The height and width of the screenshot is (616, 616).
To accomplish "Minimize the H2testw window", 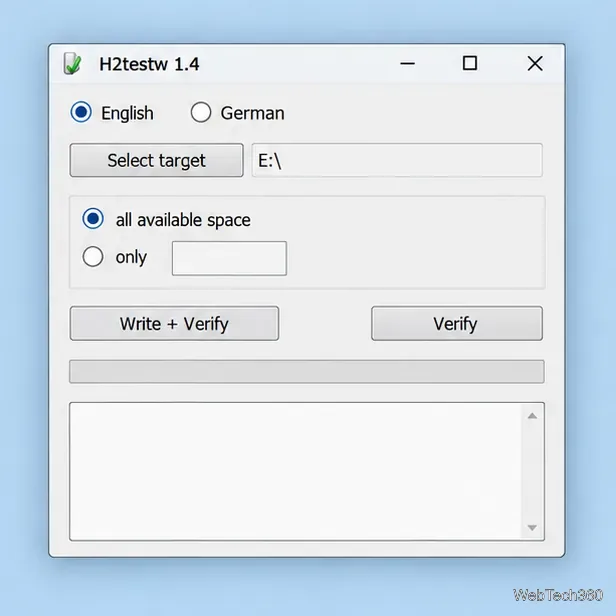I will point(407,63).
